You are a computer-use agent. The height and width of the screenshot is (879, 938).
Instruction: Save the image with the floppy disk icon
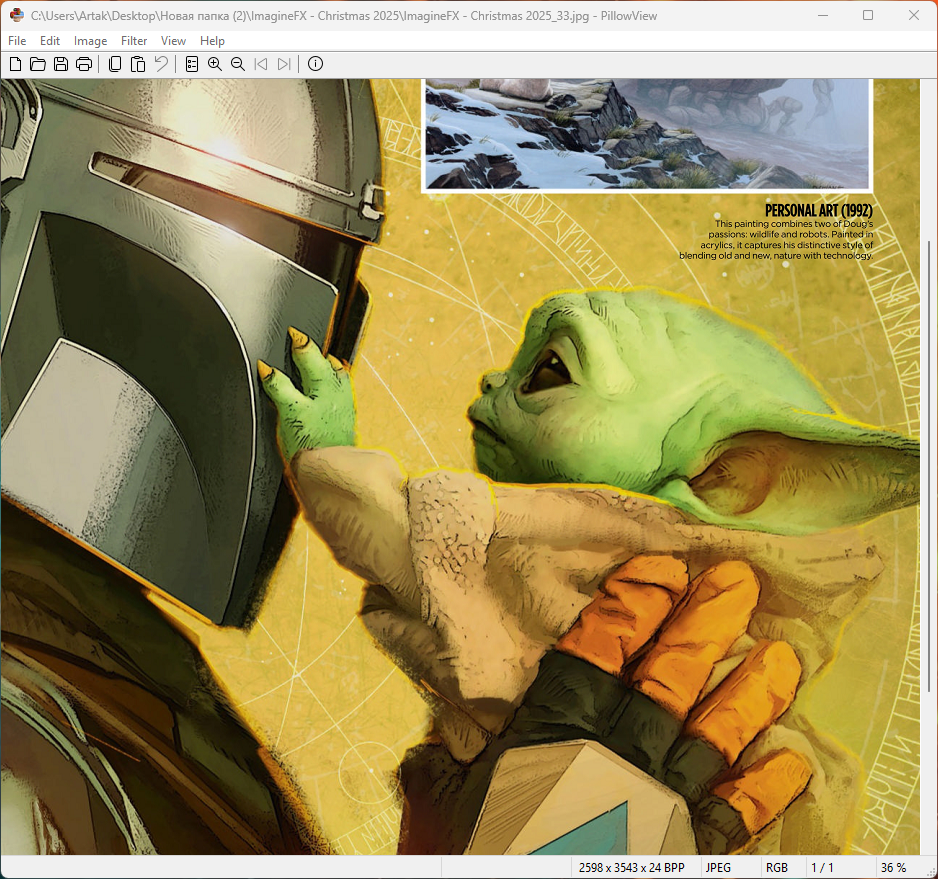[61, 64]
